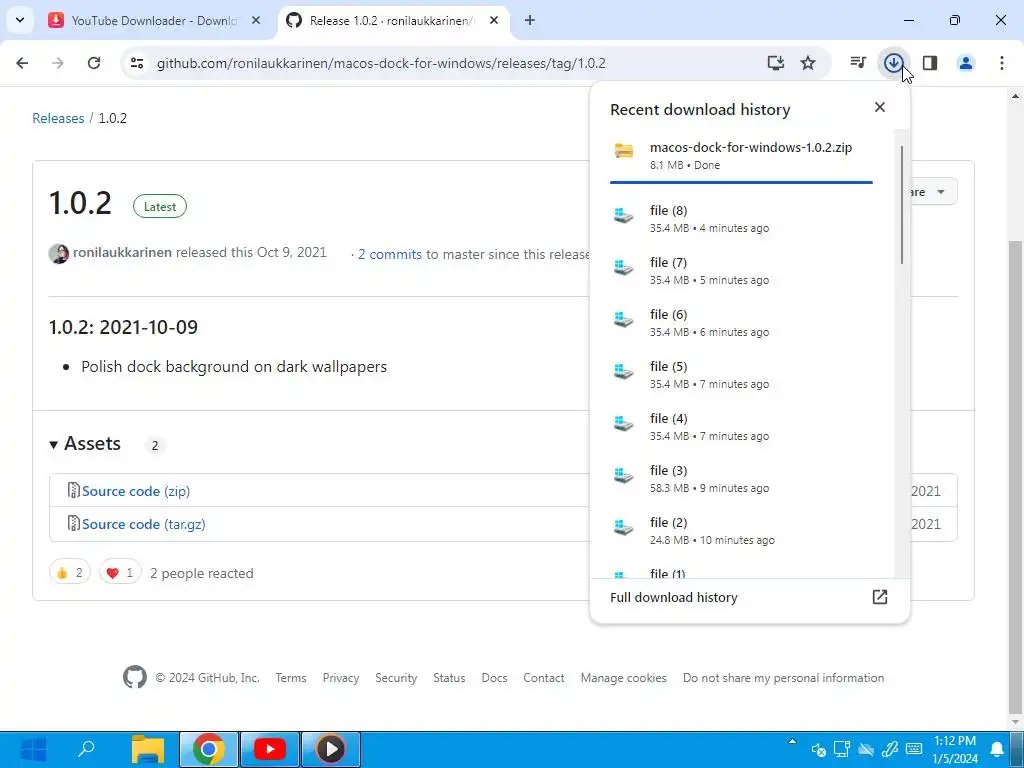Download Source code (zip)
Viewport: 1024px width, 768px height.
pos(136,491)
